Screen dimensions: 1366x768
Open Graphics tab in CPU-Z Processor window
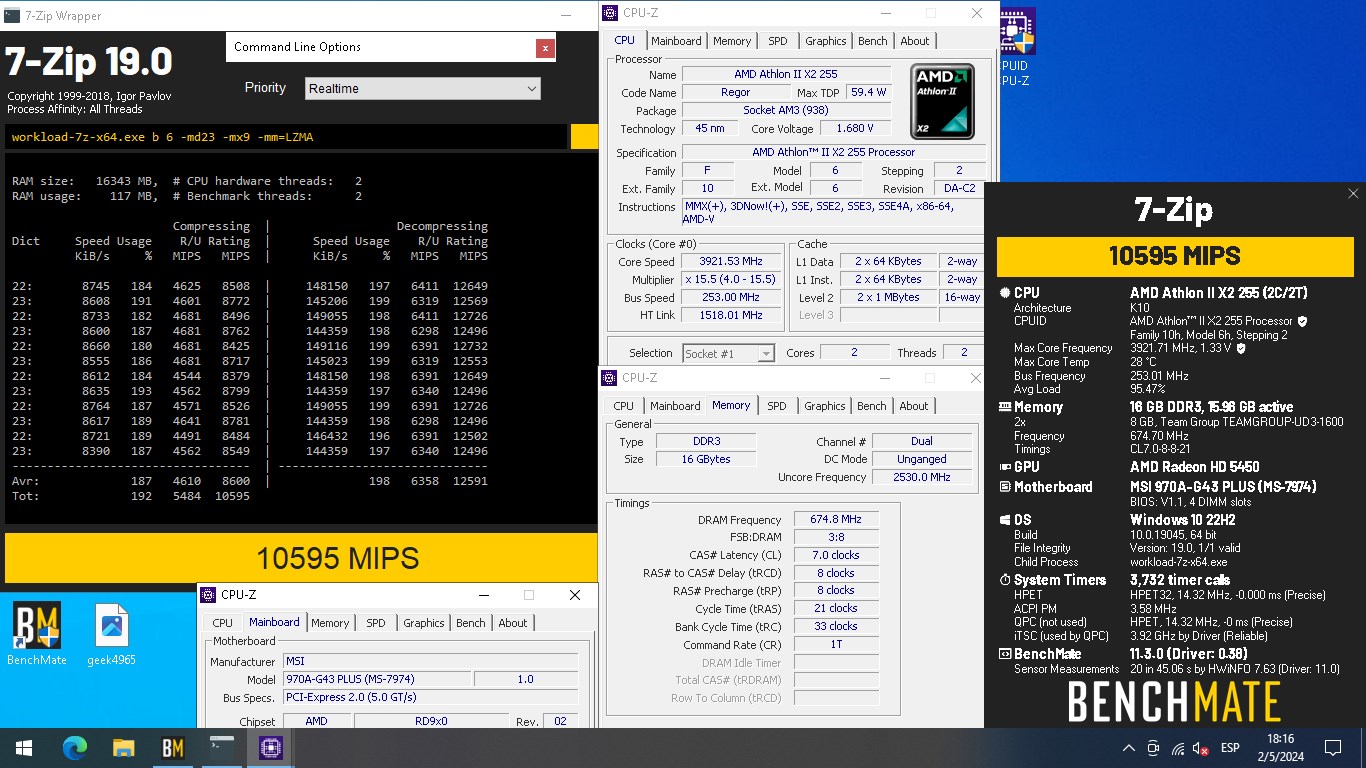pos(826,41)
